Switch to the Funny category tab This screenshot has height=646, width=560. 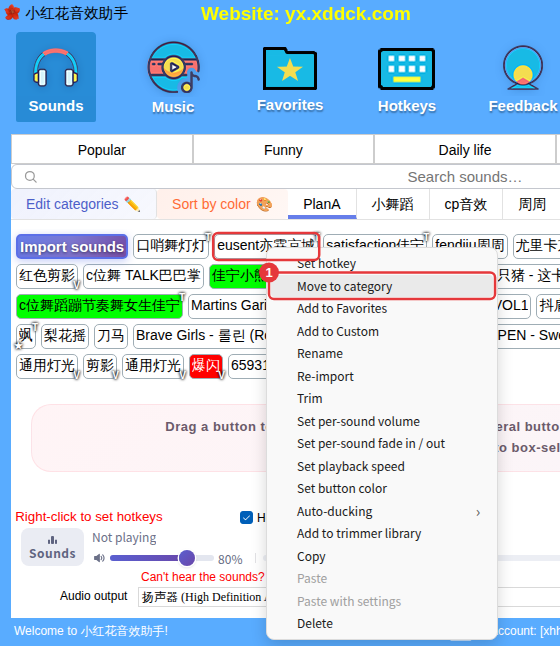[x=283, y=150]
